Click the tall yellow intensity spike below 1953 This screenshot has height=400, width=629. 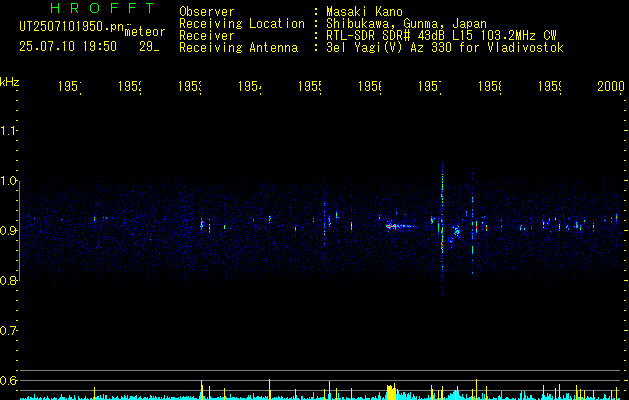pyautogui.click(x=201, y=390)
